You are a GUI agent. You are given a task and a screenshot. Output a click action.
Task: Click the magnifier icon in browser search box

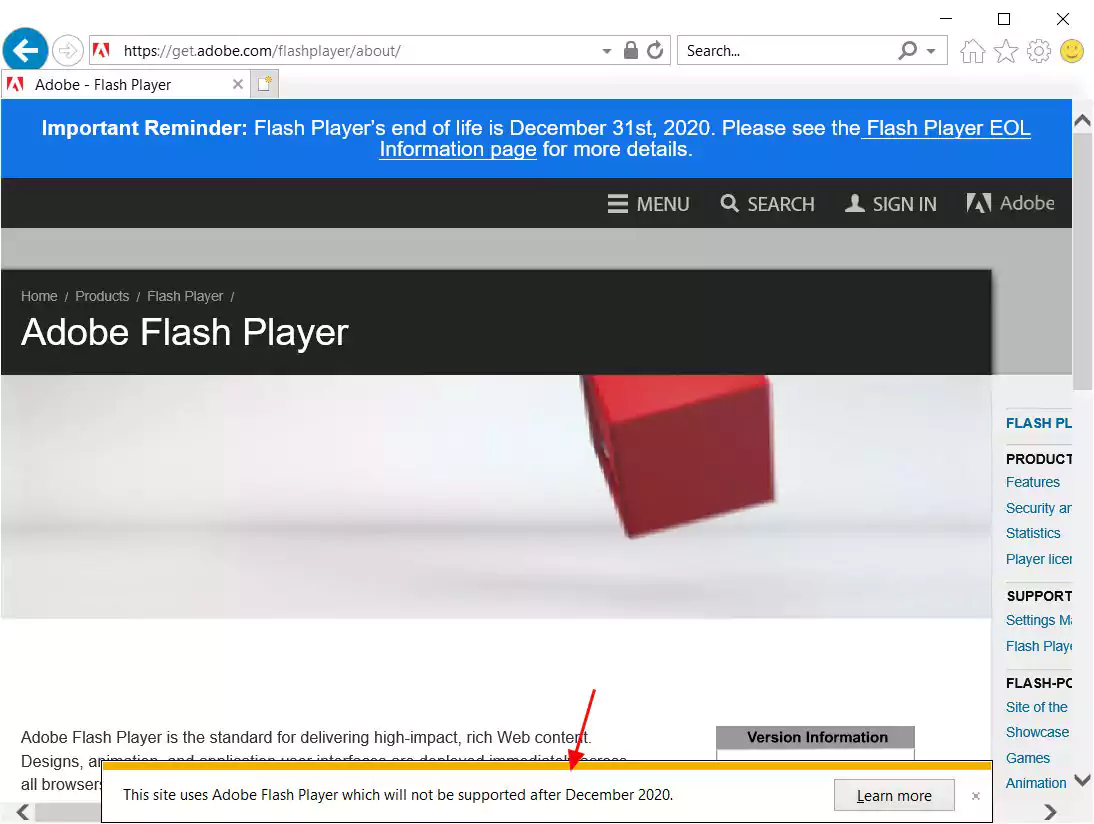point(908,50)
